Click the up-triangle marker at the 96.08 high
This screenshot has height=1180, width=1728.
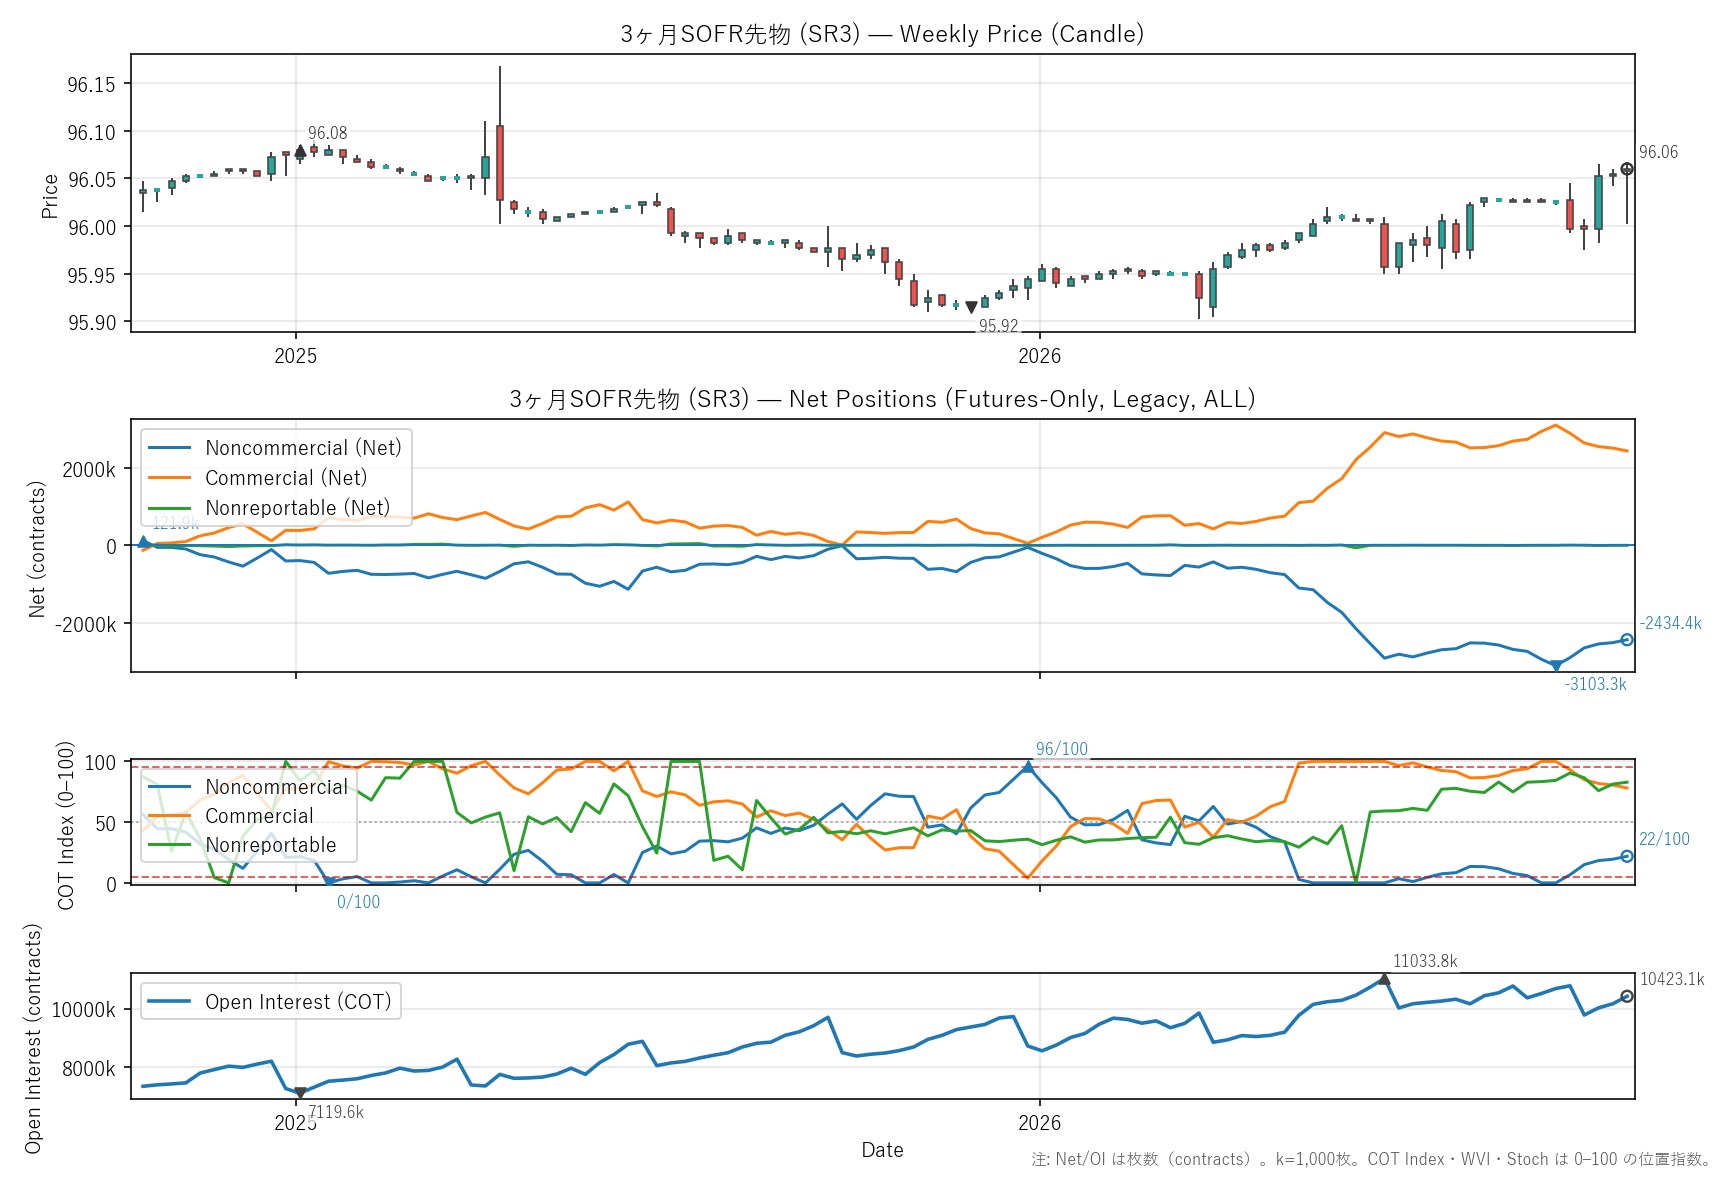301,151
